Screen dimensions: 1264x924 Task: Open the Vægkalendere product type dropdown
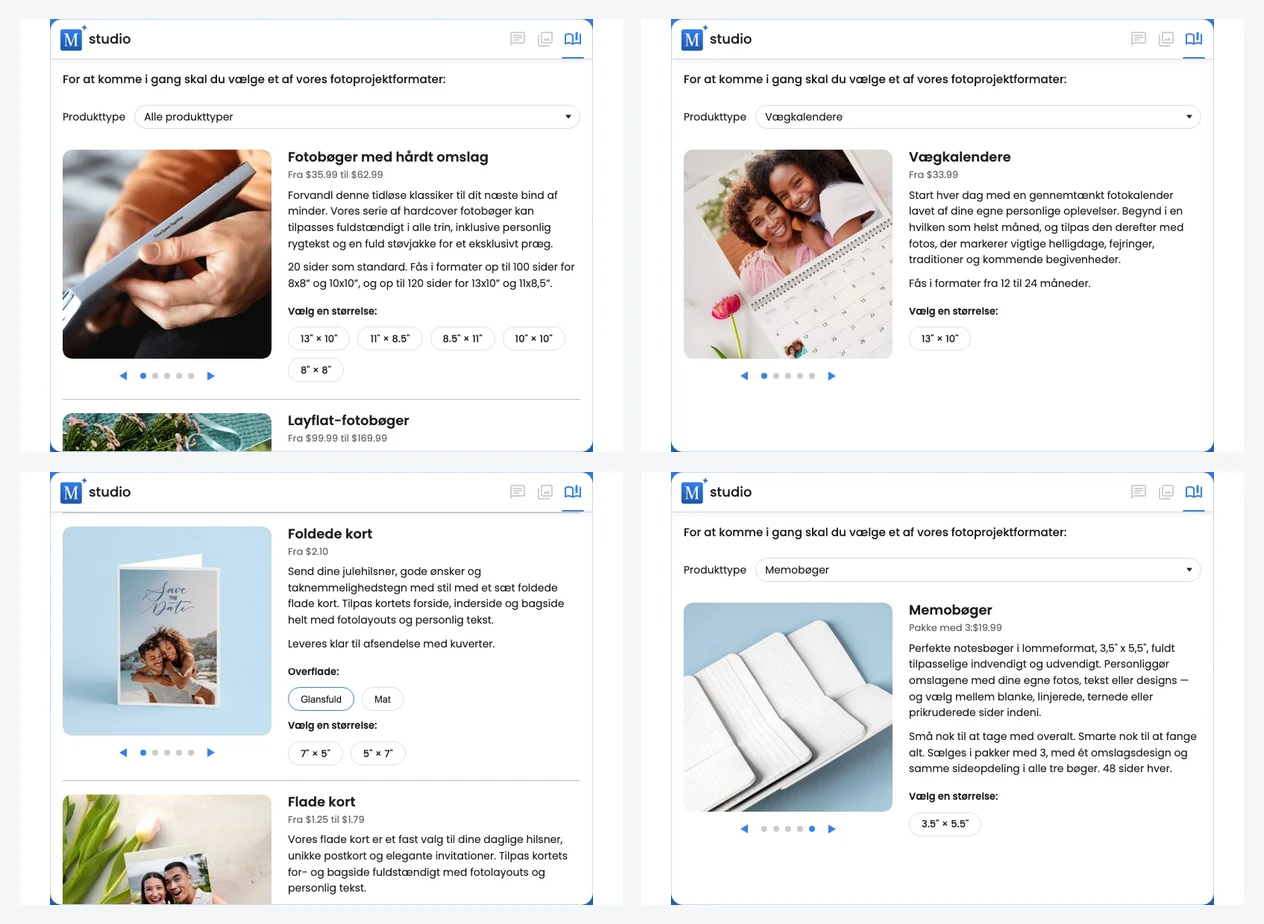coord(978,117)
